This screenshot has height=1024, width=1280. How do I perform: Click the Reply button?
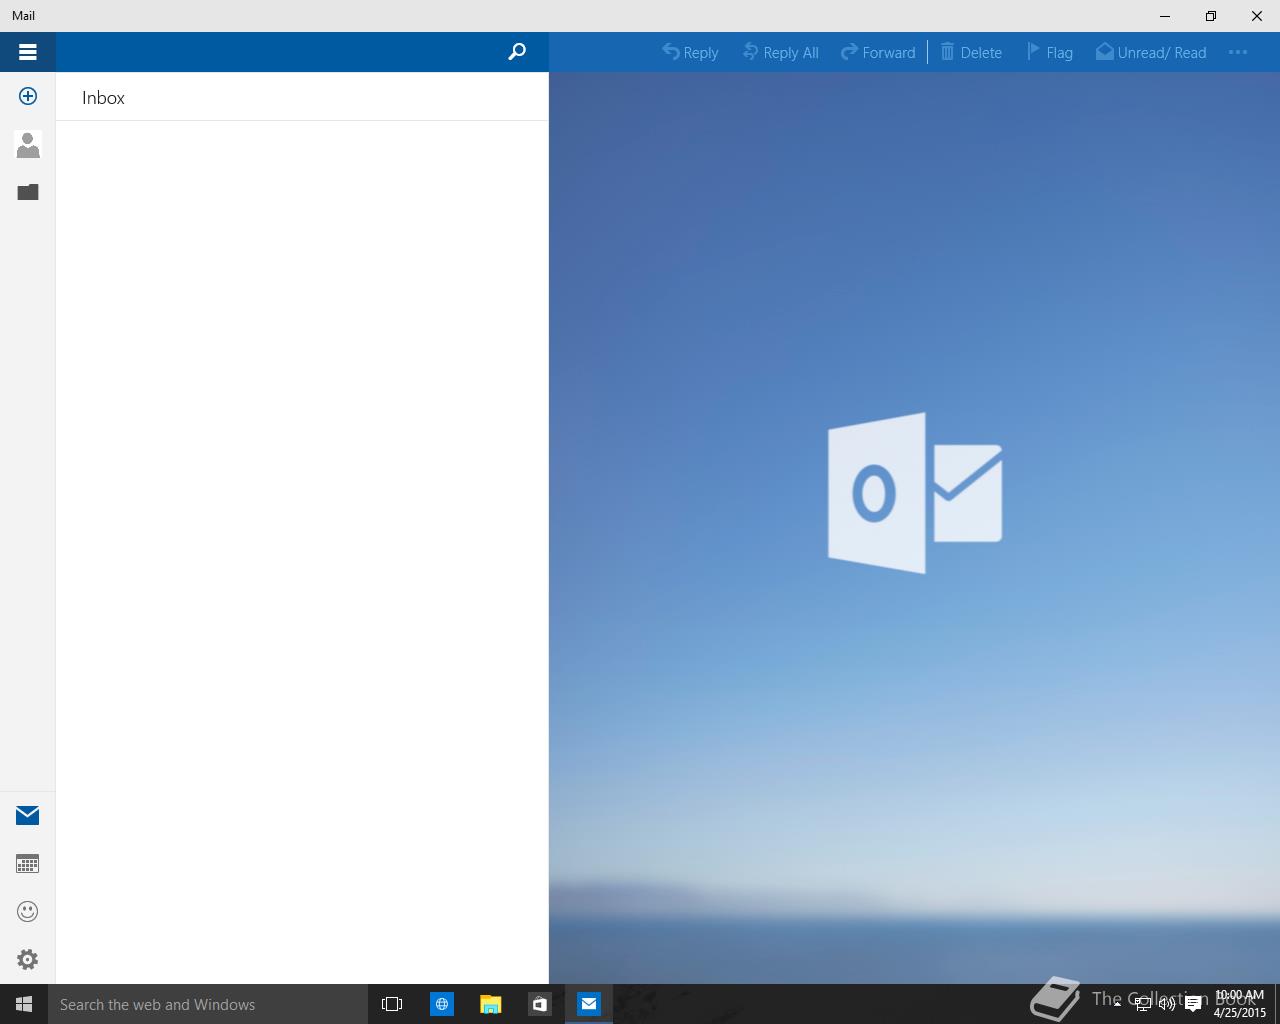tap(690, 52)
